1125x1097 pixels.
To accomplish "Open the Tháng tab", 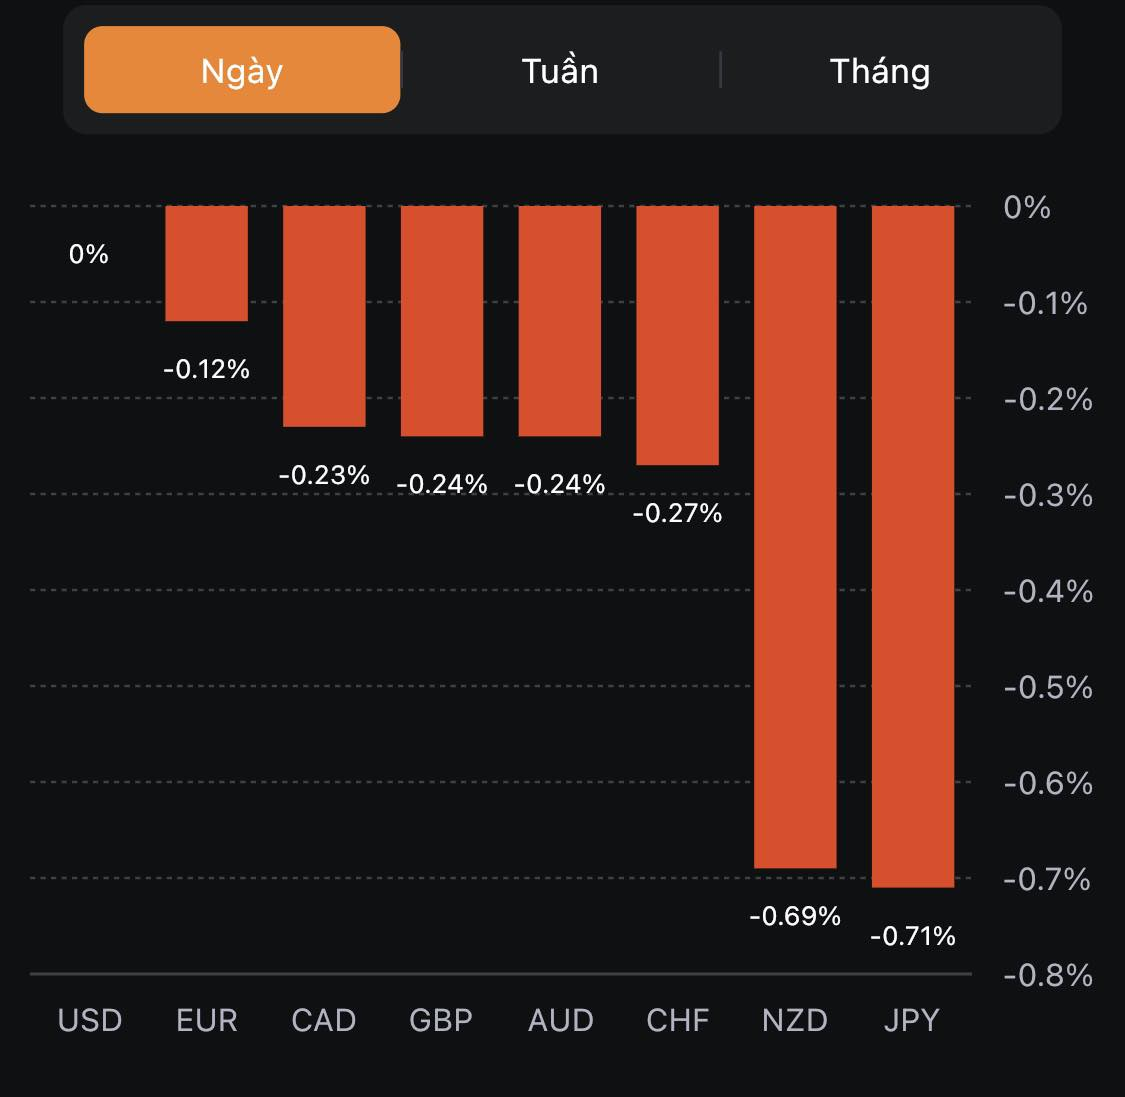I will pos(880,71).
